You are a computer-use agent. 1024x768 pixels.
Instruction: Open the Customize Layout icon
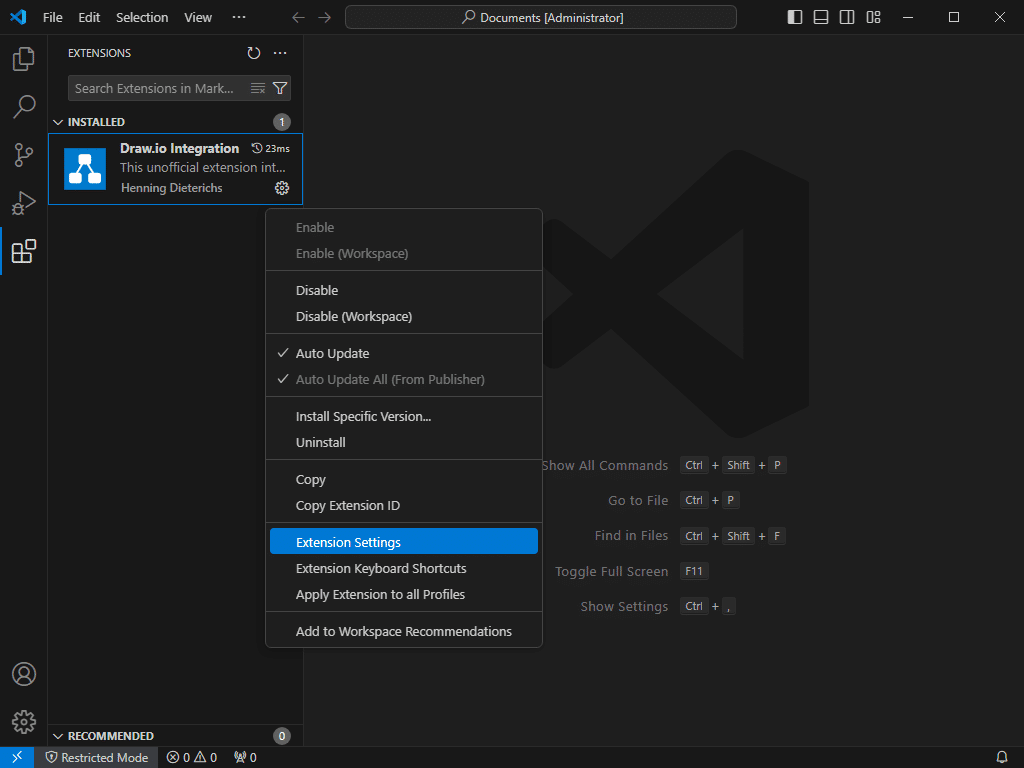click(873, 18)
